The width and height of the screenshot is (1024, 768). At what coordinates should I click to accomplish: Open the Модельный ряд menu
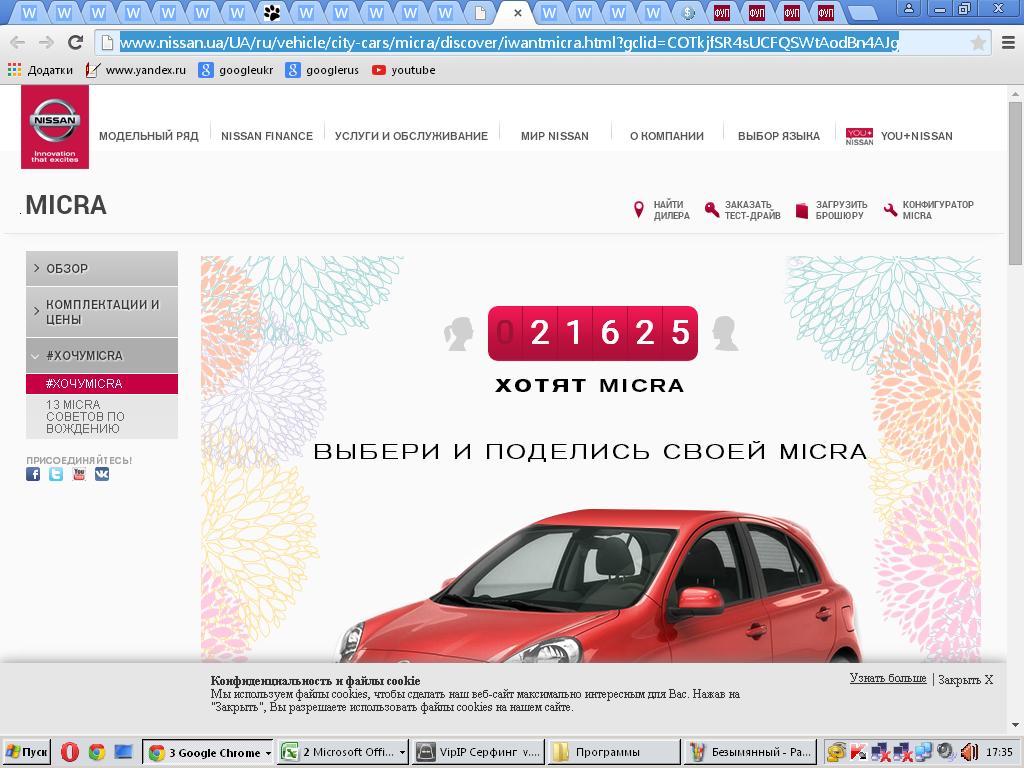point(149,136)
